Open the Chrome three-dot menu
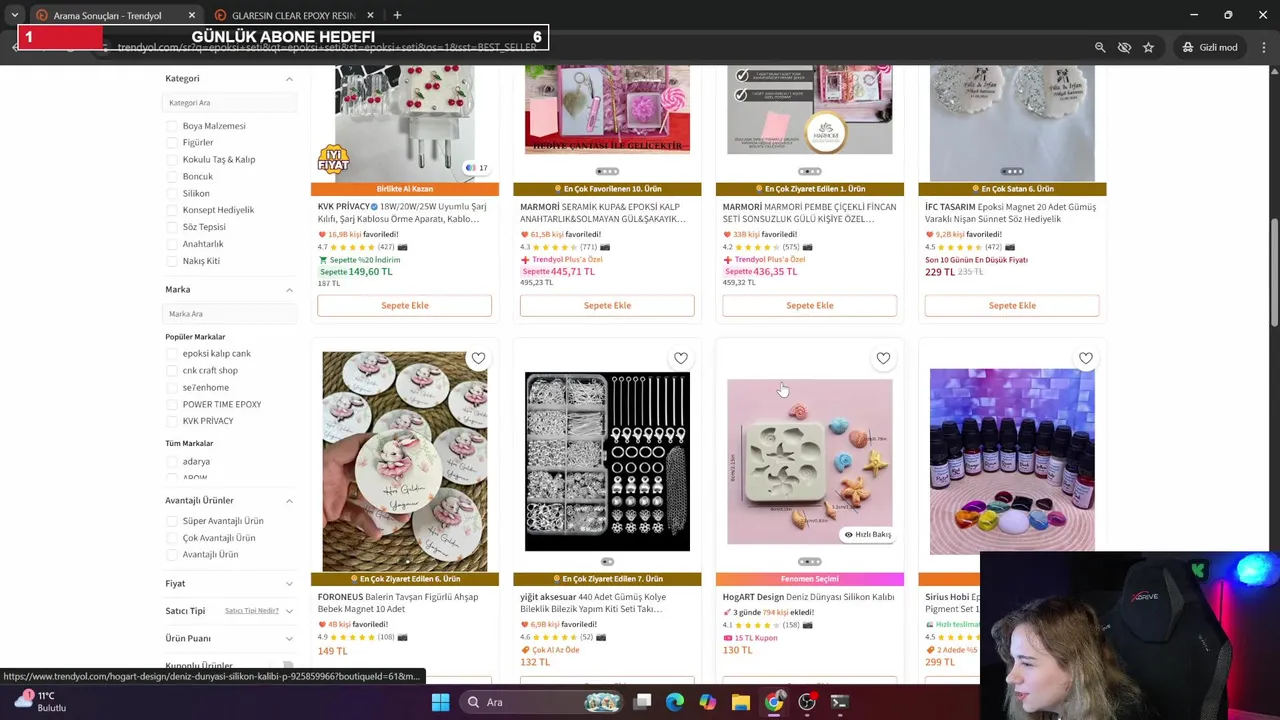This screenshot has width=1280, height=720. click(x=1264, y=47)
